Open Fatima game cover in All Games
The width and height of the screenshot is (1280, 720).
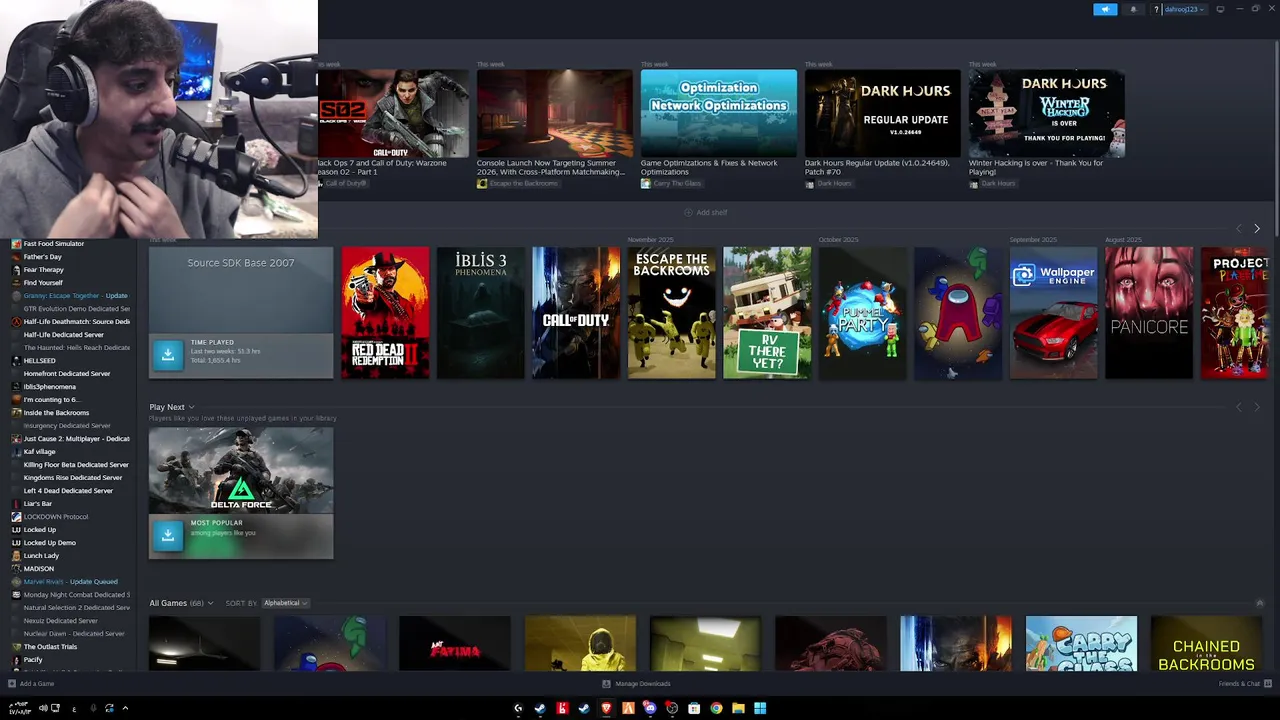point(455,644)
